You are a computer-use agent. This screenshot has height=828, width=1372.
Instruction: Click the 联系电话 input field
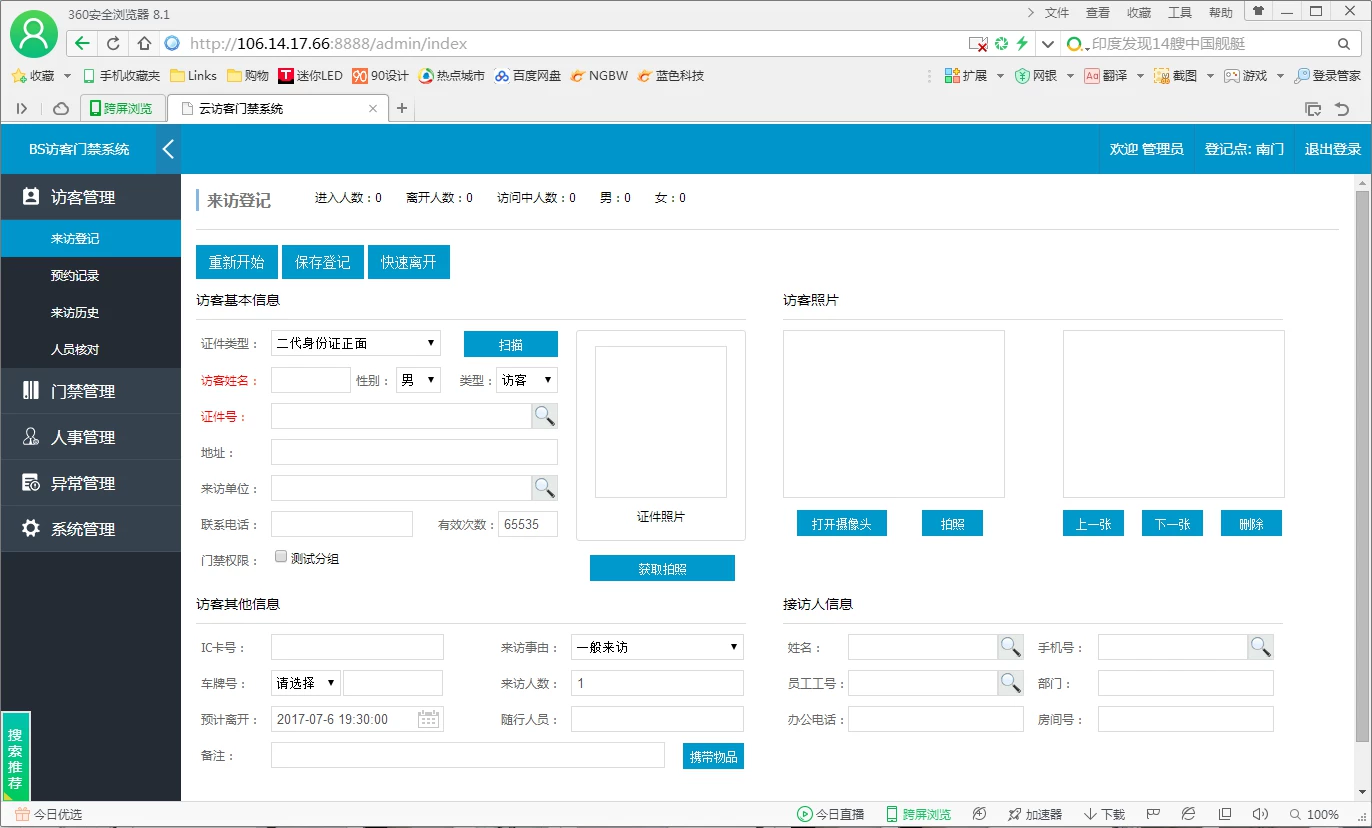pos(342,524)
